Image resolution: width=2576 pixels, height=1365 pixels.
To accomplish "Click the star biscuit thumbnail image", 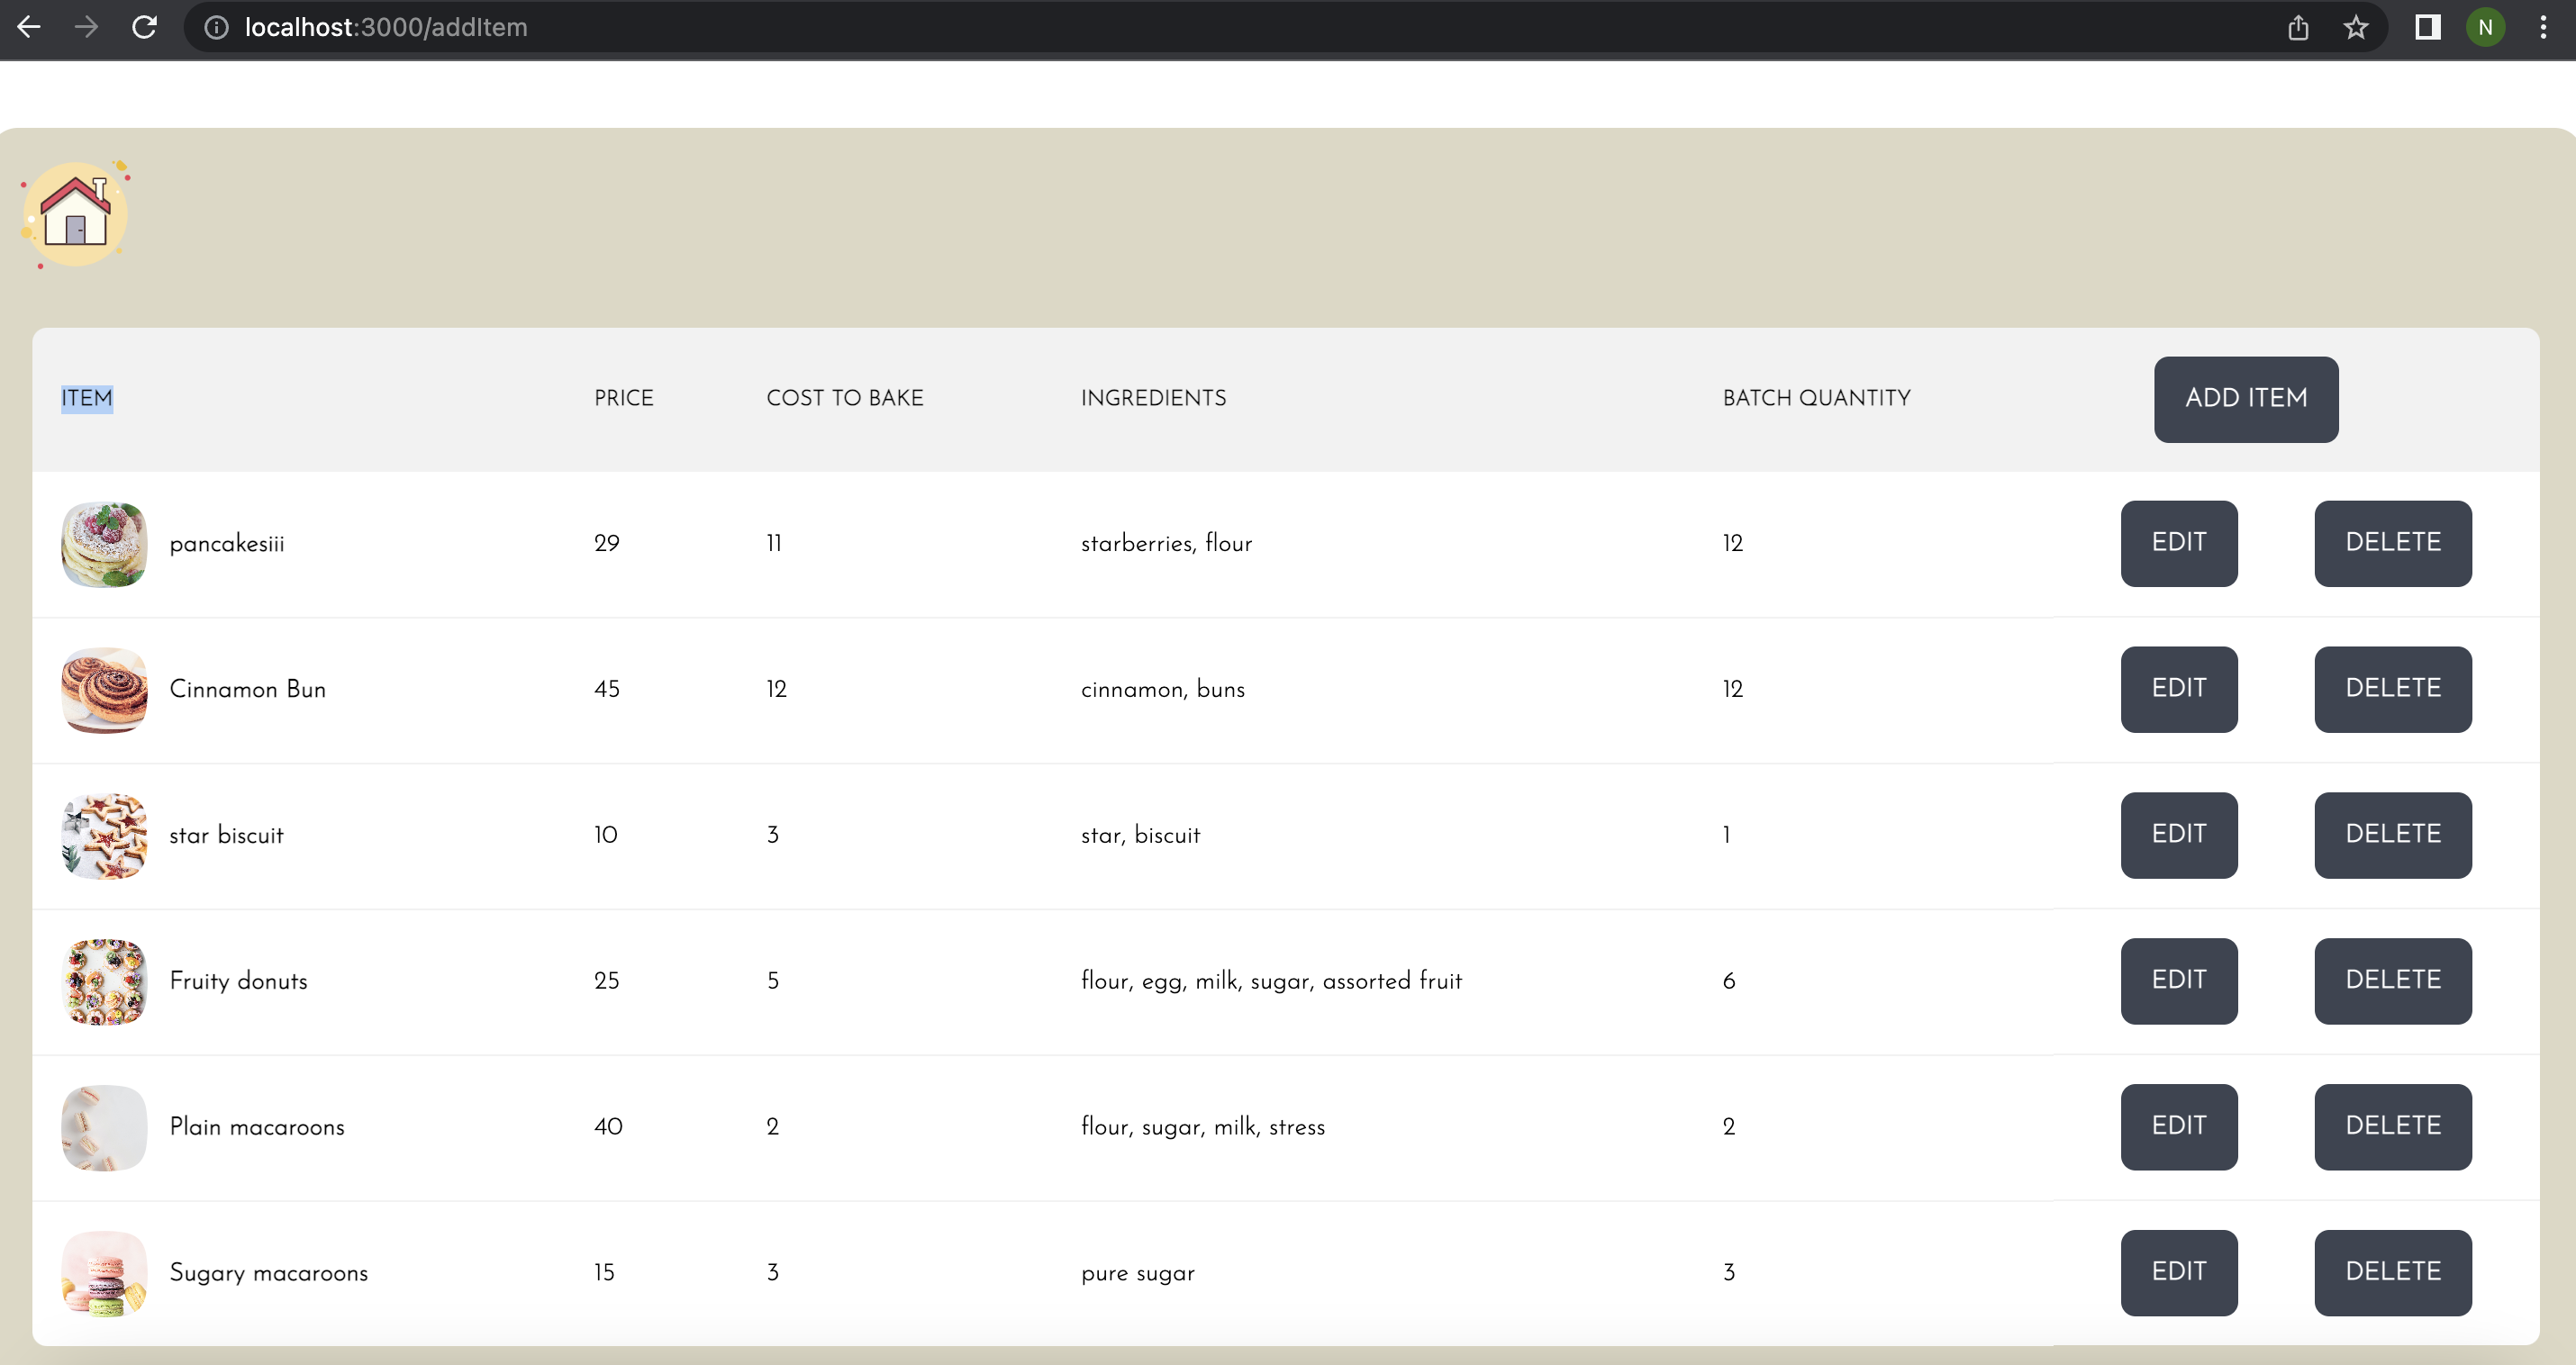I will (x=104, y=836).
